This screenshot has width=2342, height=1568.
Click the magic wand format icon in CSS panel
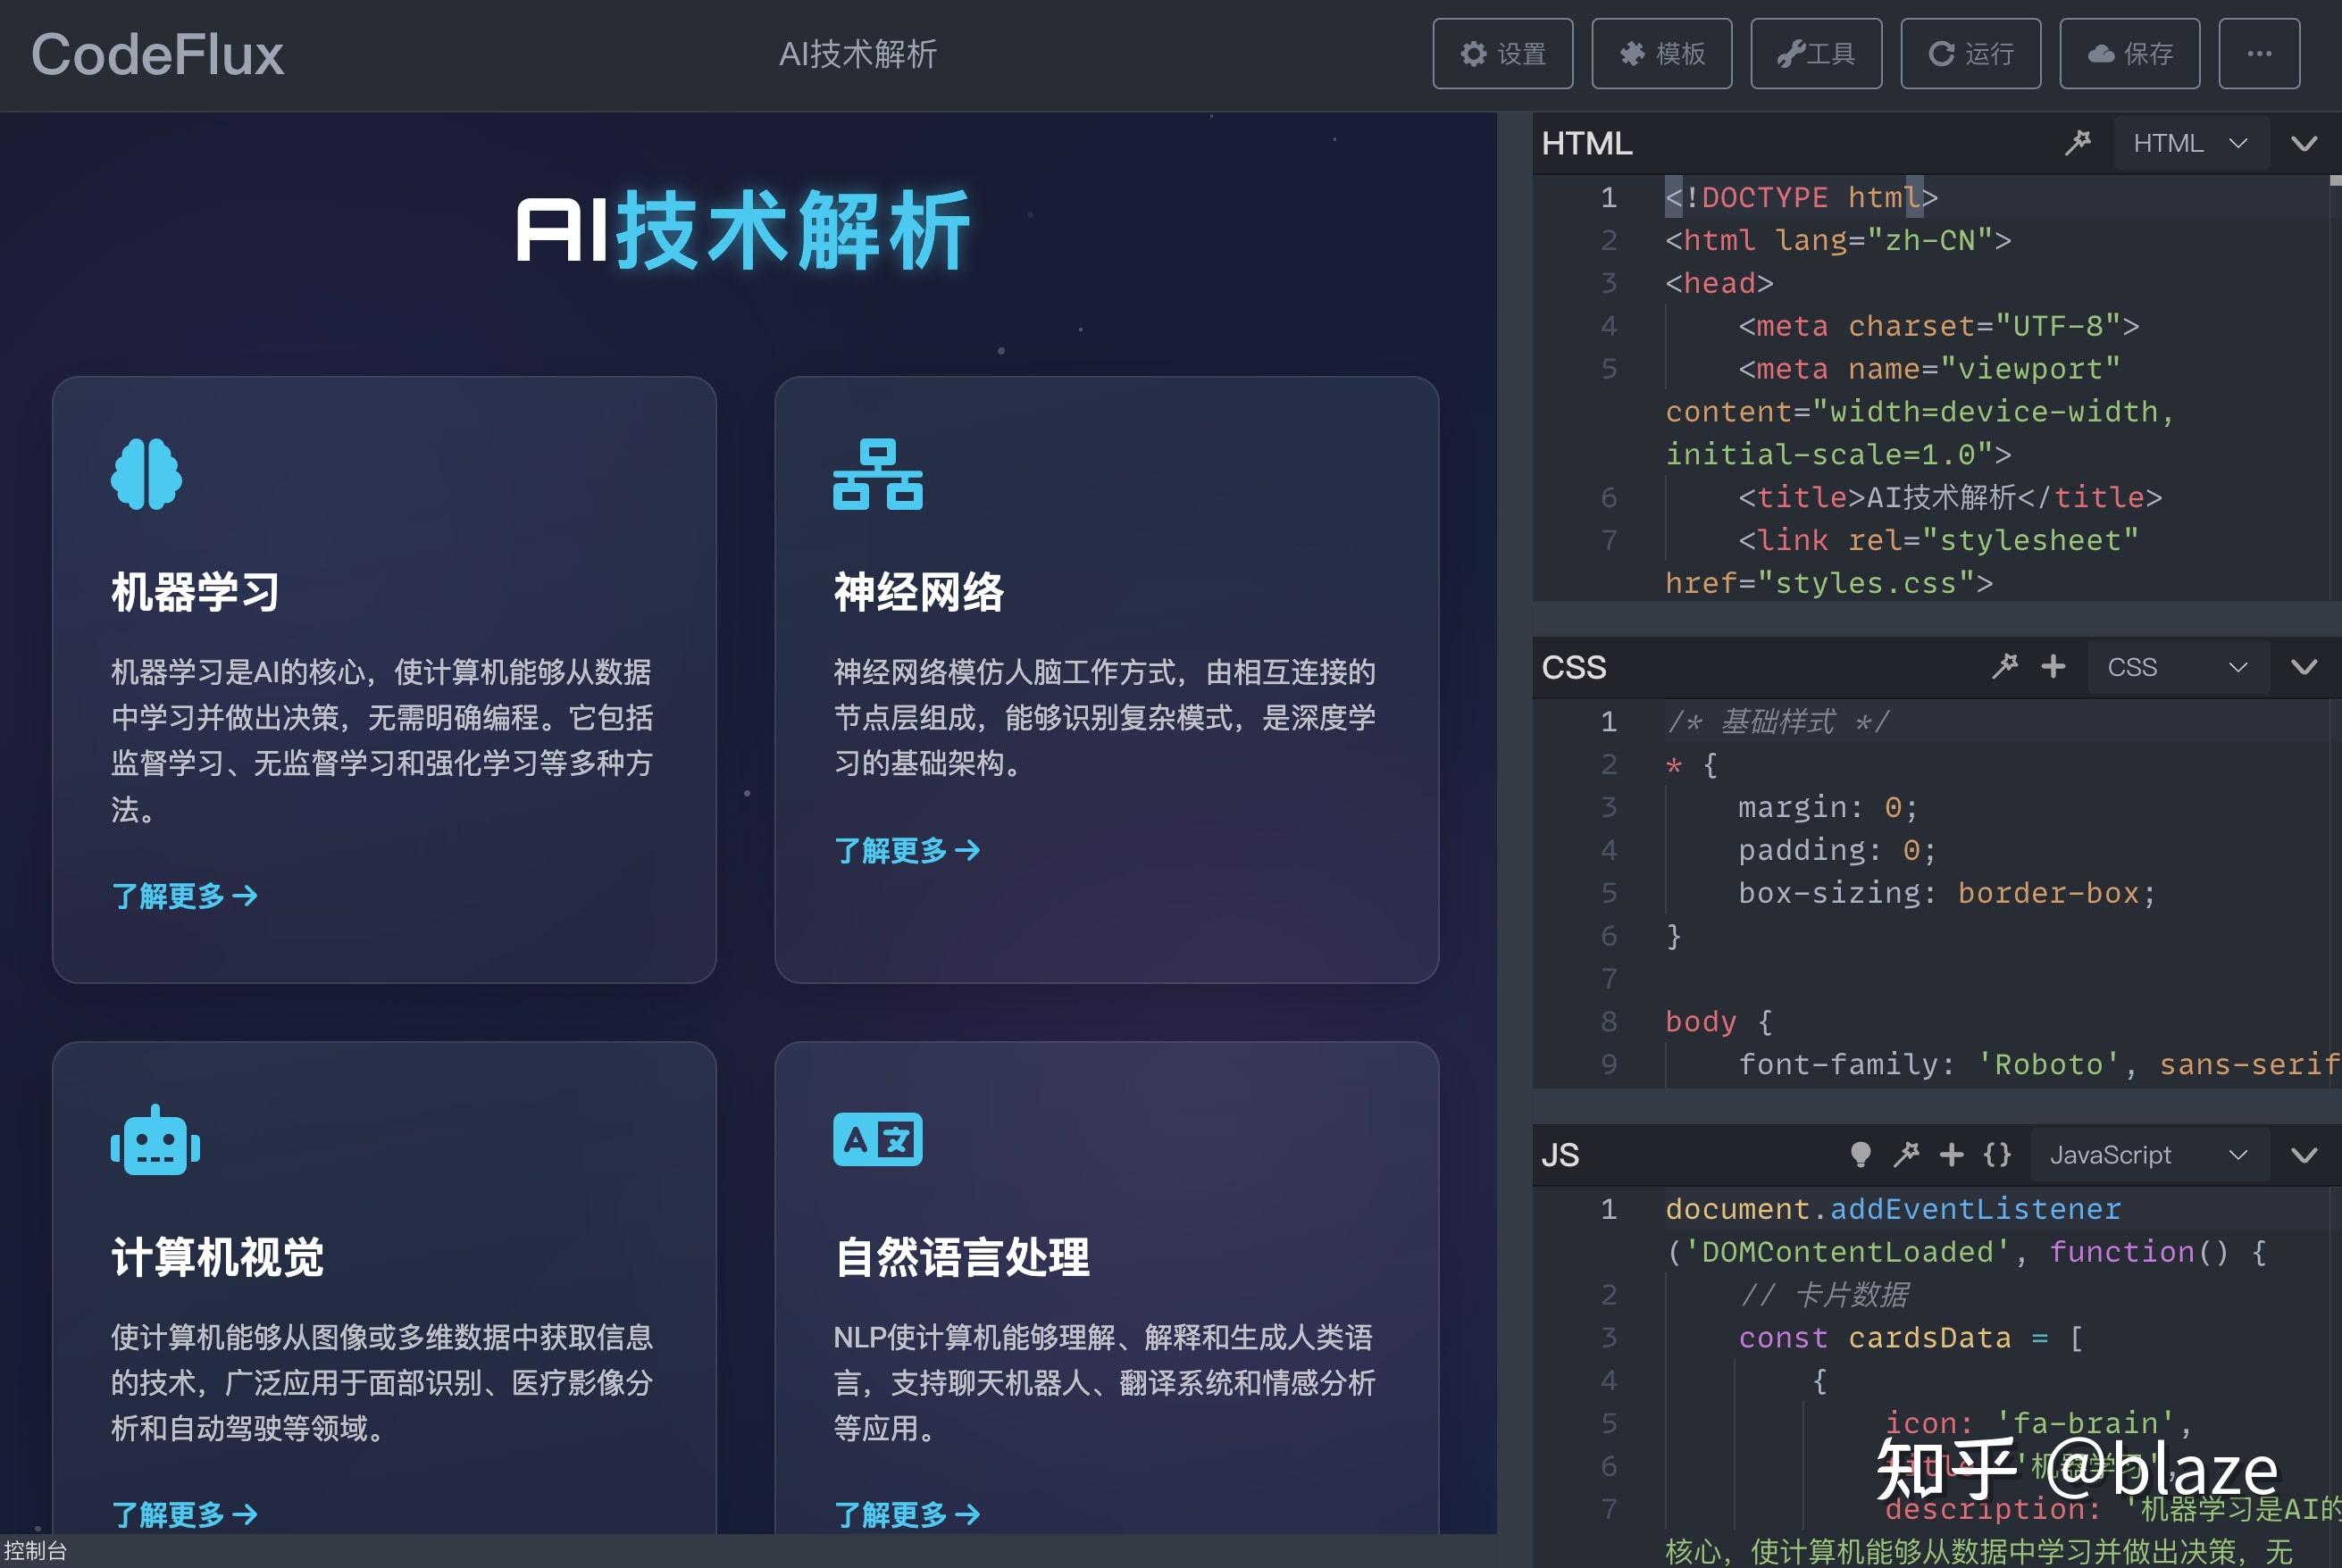click(x=2005, y=666)
